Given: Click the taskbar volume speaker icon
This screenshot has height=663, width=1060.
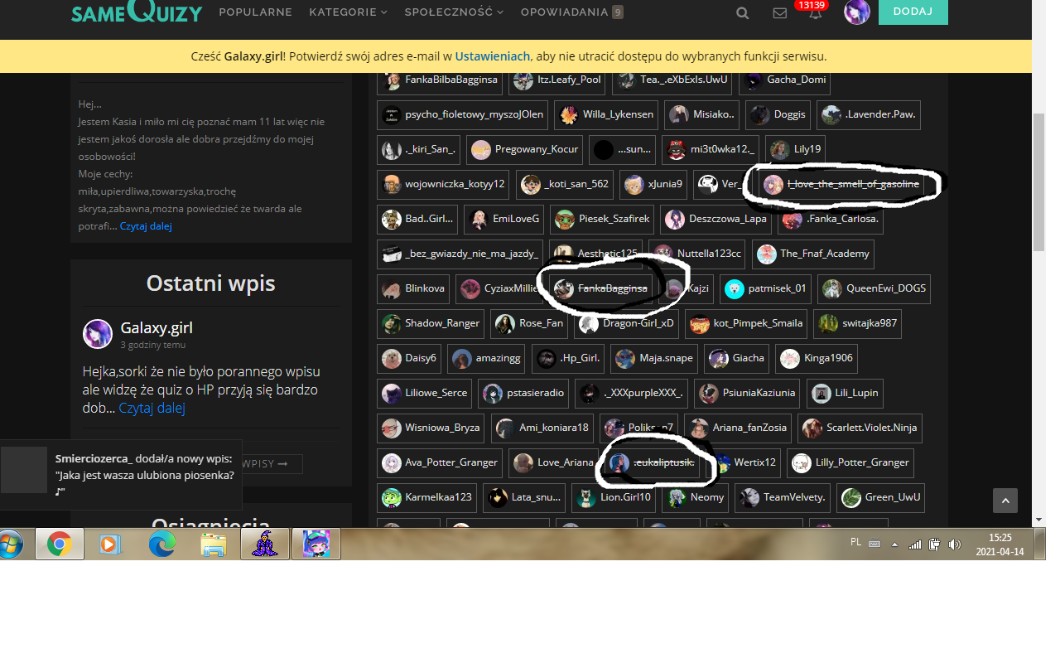Looking at the screenshot, I should [x=954, y=544].
